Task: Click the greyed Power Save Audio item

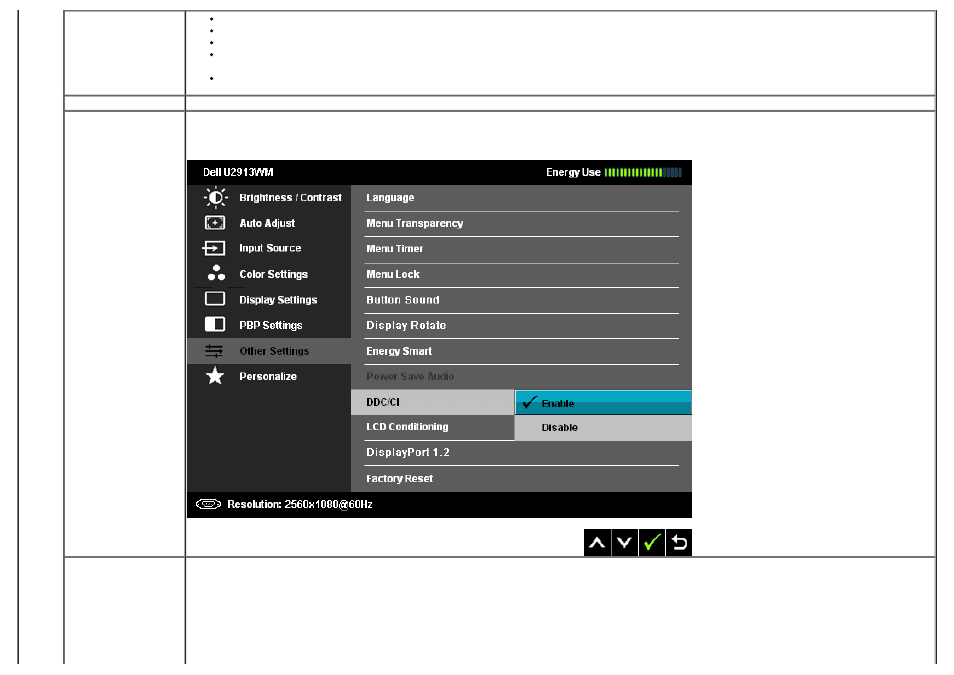Action: click(x=522, y=377)
